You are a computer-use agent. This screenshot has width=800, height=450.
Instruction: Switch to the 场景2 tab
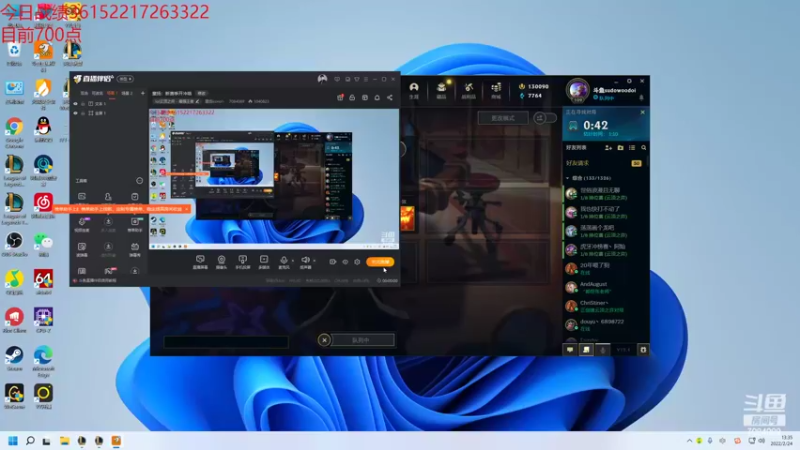point(127,93)
